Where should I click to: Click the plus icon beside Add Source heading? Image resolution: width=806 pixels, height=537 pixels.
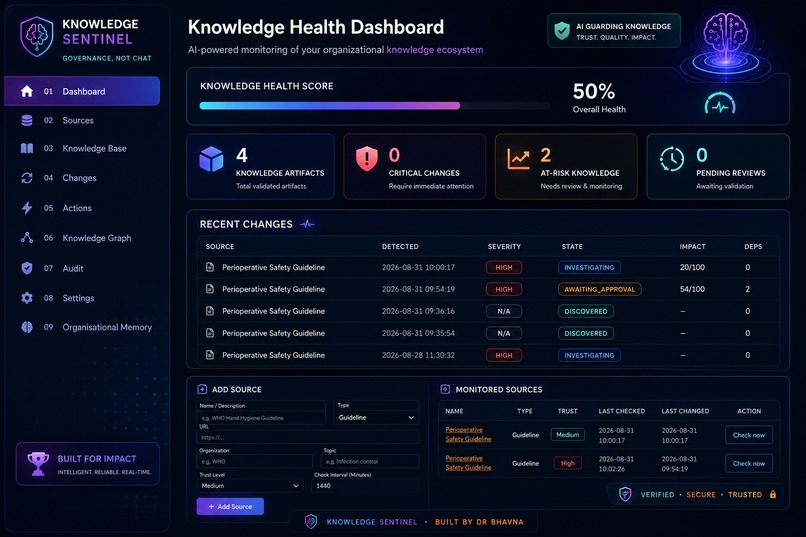click(x=202, y=389)
